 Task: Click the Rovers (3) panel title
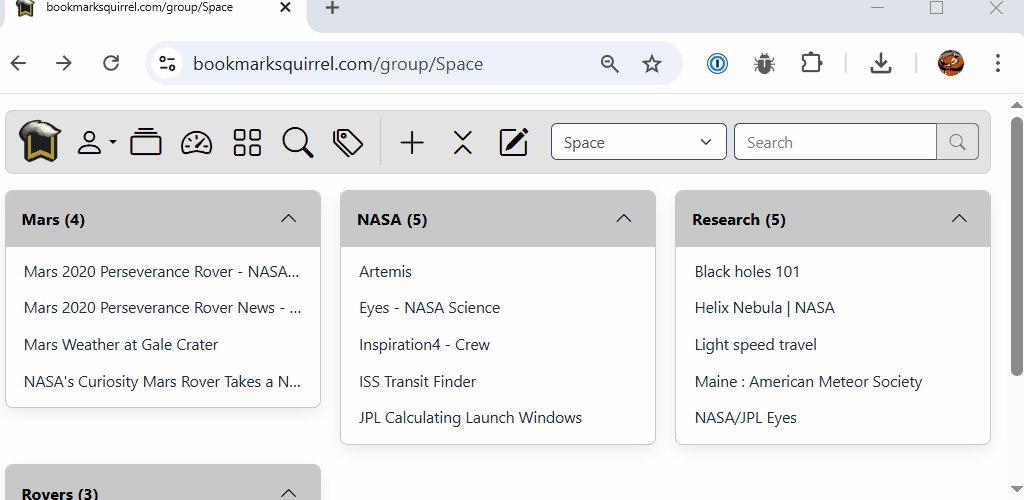(x=60, y=493)
